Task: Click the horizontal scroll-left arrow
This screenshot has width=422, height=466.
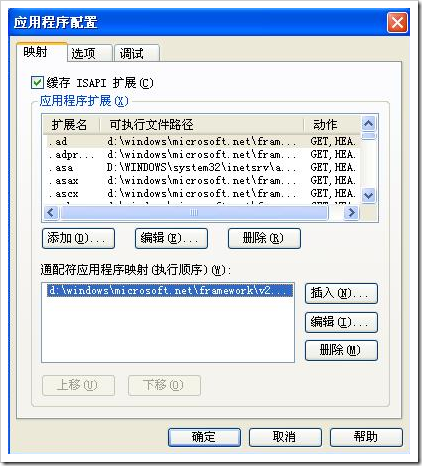Action: tap(51, 212)
